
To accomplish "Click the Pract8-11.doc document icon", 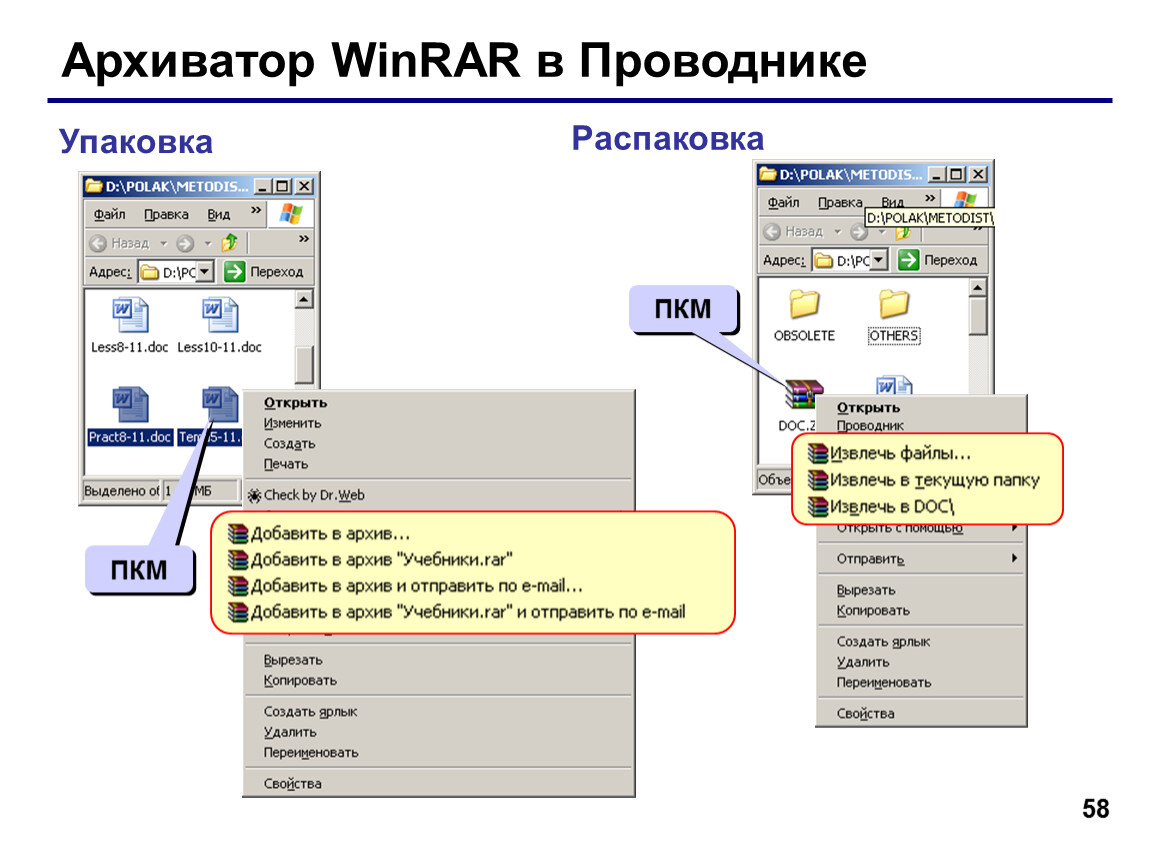I will pos(130,405).
